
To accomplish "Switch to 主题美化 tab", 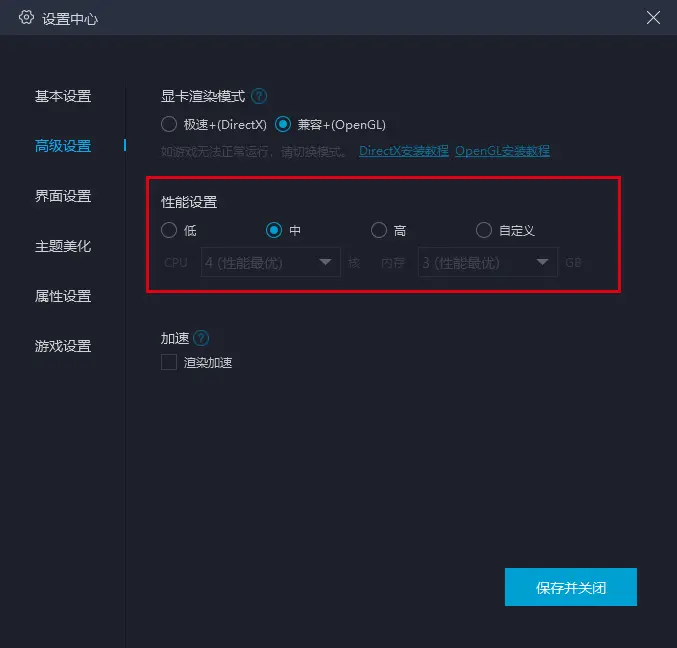I will (63, 246).
